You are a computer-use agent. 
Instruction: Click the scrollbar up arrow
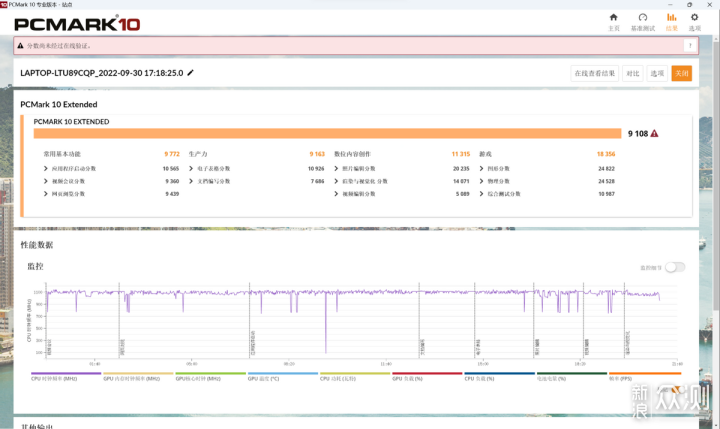click(x=716, y=38)
